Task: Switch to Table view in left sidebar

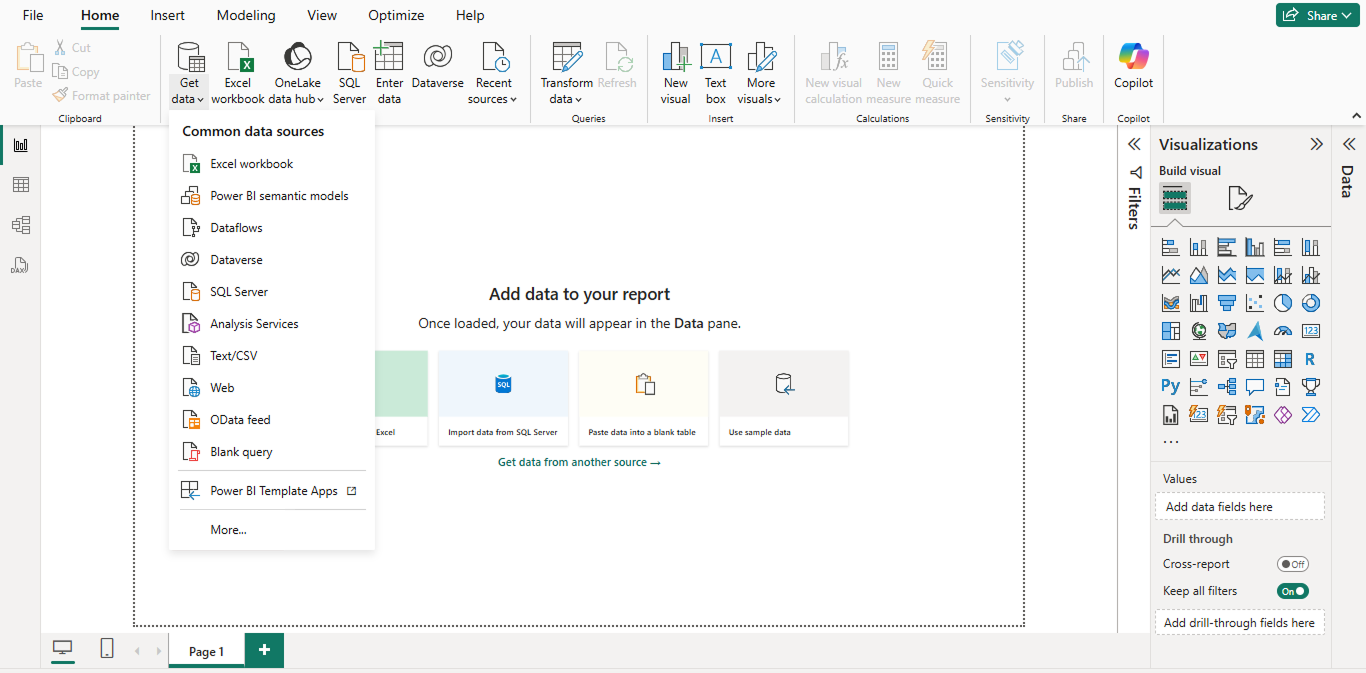Action: pos(20,185)
